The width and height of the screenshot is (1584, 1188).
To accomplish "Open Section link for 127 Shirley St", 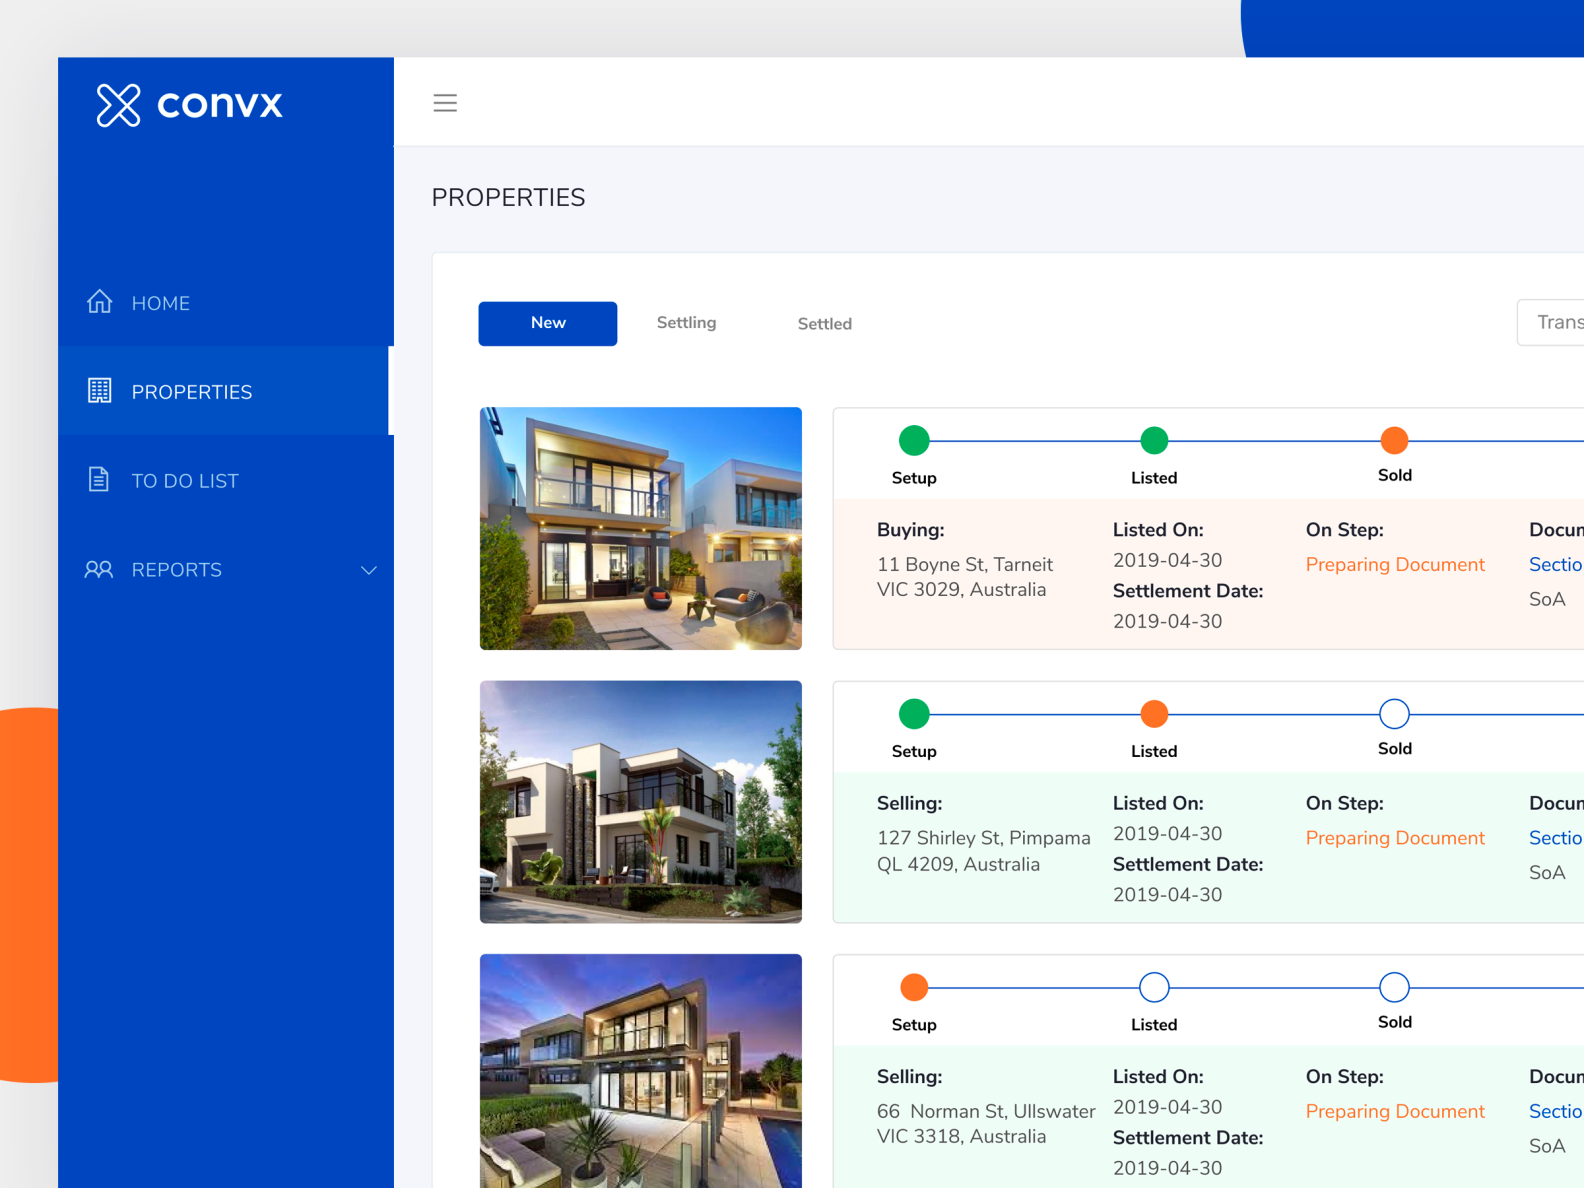I will (1556, 838).
